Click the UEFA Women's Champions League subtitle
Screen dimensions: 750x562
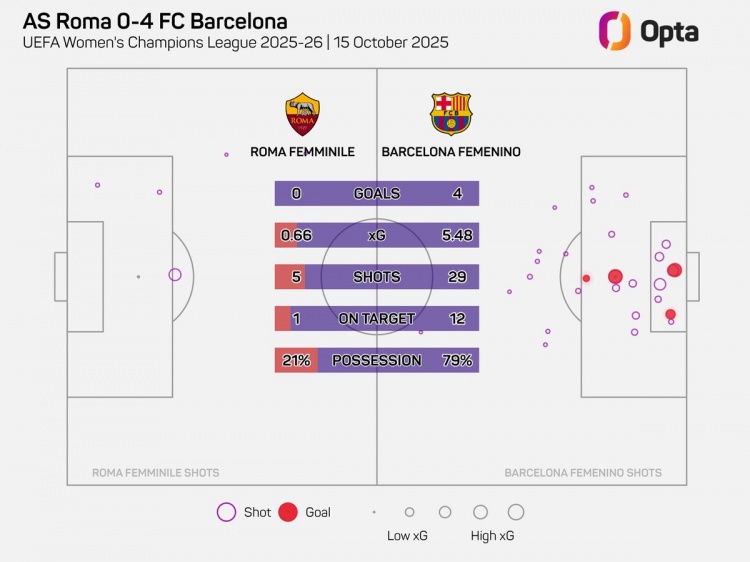coord(235,43)
